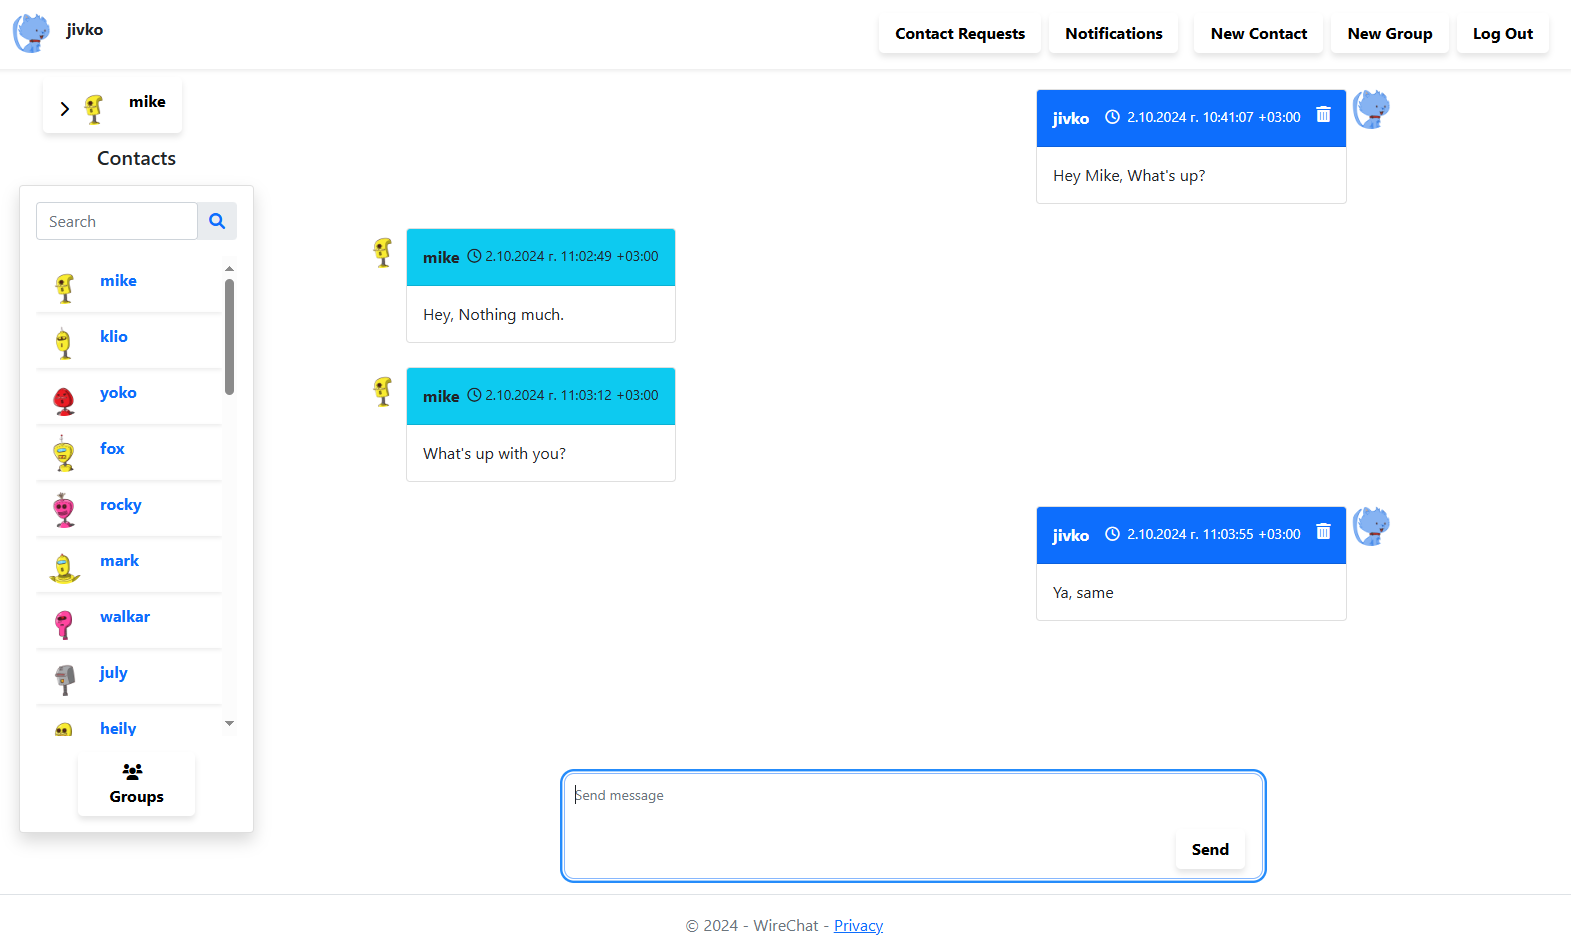Click the clock icon on jivko's 10:41:07 message

tap(1112, 117)
